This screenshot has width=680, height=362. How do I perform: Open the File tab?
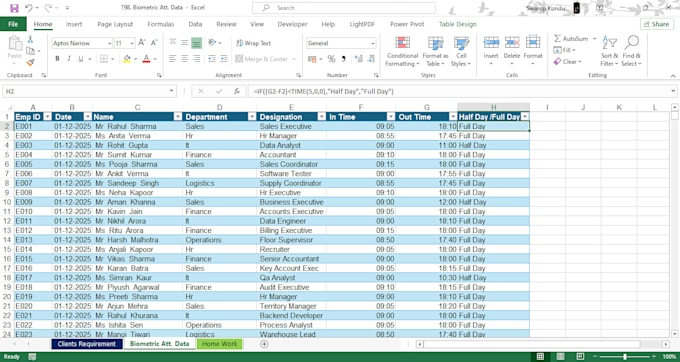tap(13, 24)
